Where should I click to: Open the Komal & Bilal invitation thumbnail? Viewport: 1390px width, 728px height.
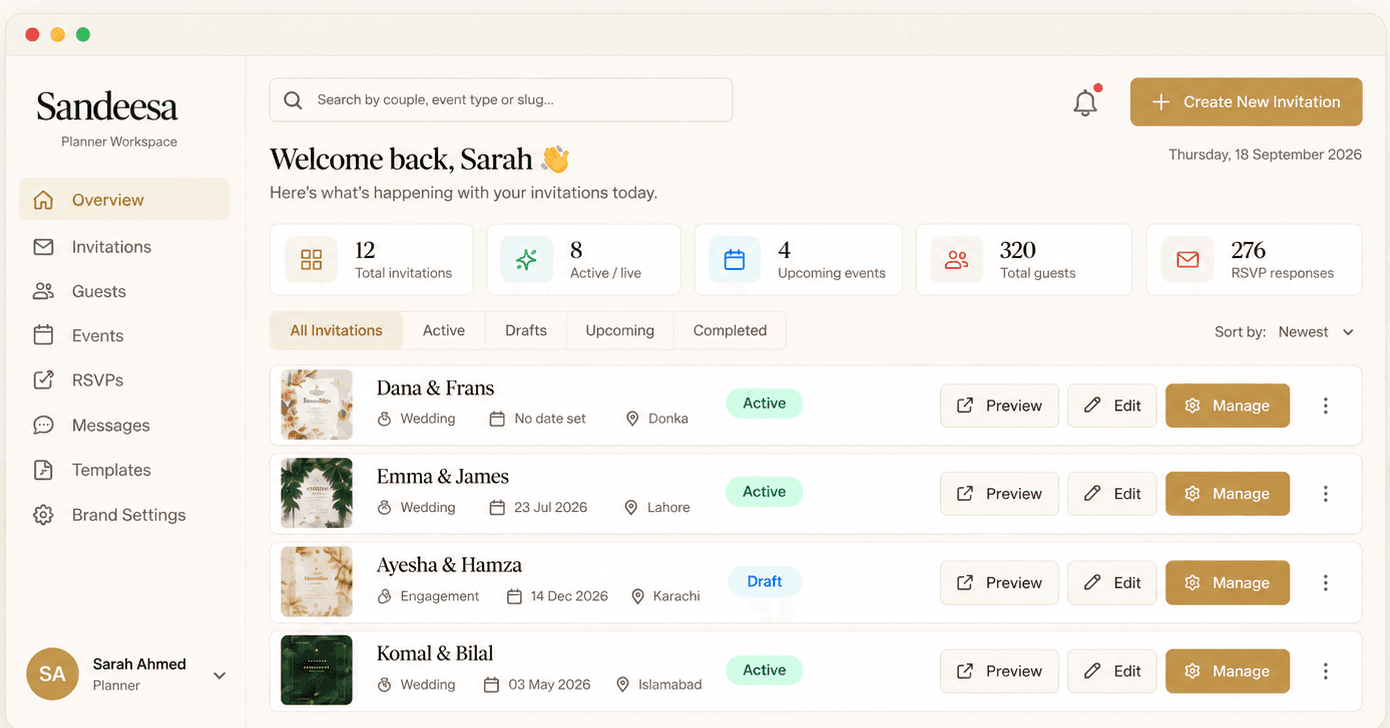tap(316, 670)
